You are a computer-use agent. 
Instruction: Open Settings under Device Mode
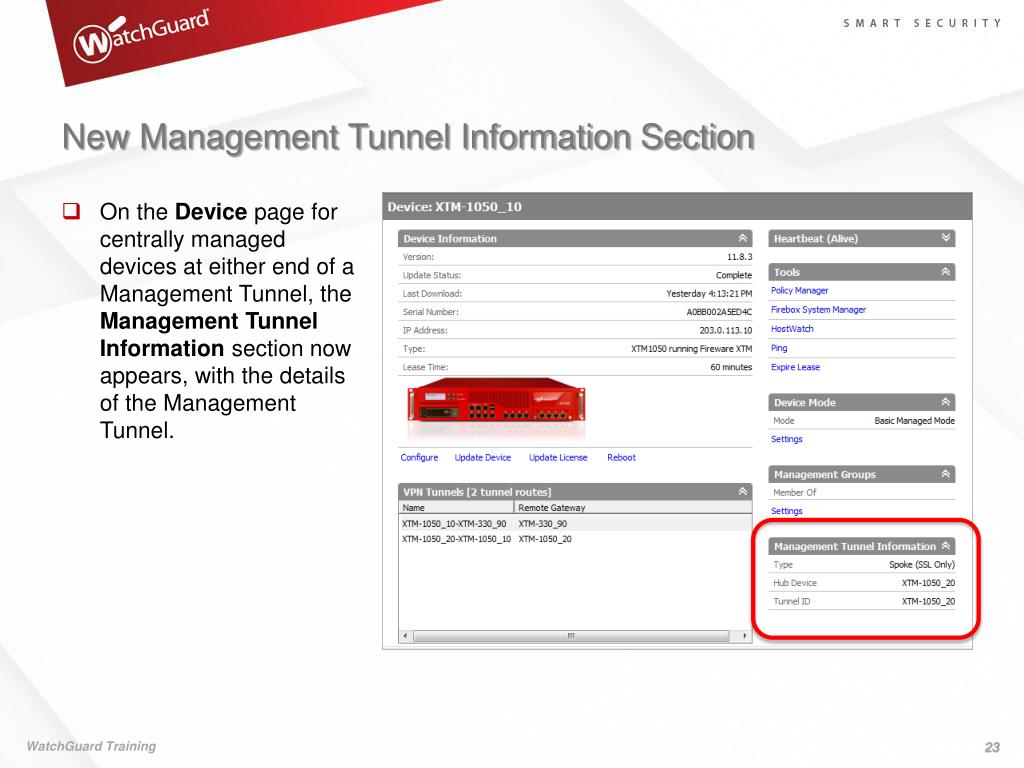coord(786,439)
